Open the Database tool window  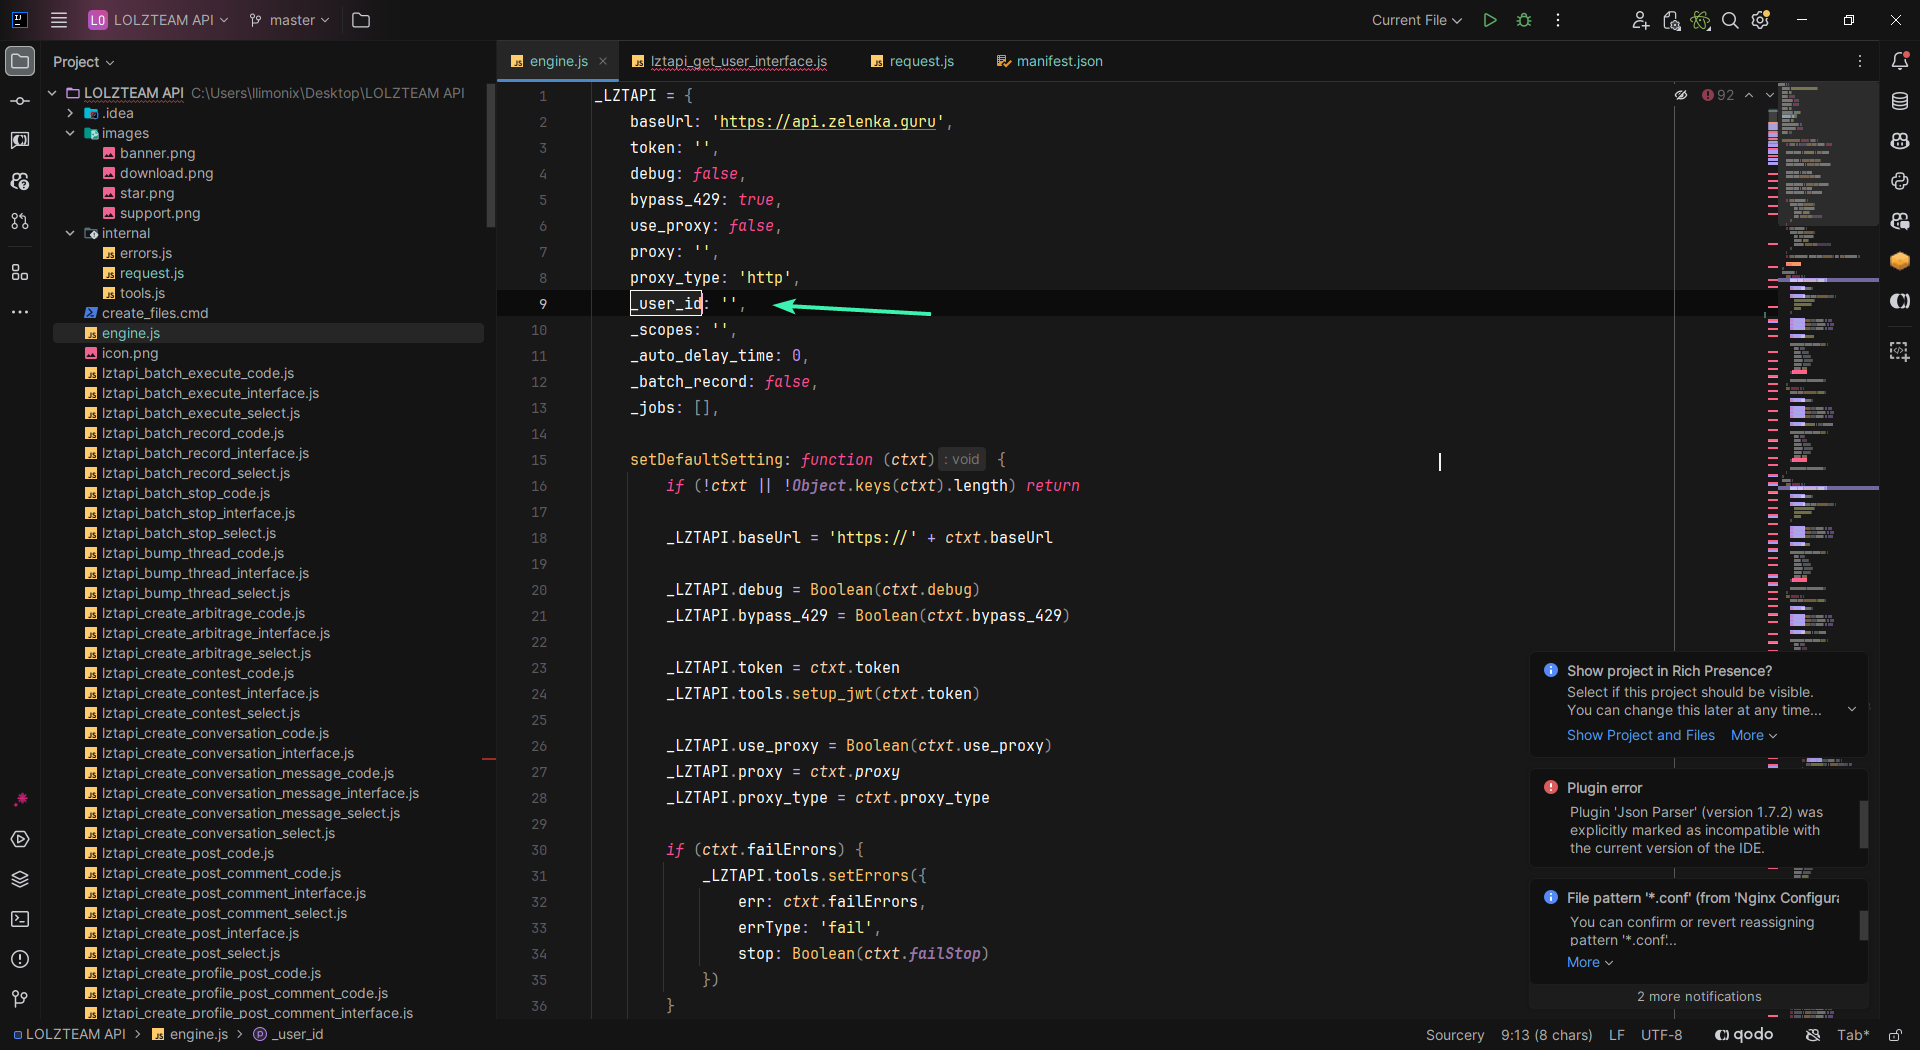click(x=1900, y=101)
